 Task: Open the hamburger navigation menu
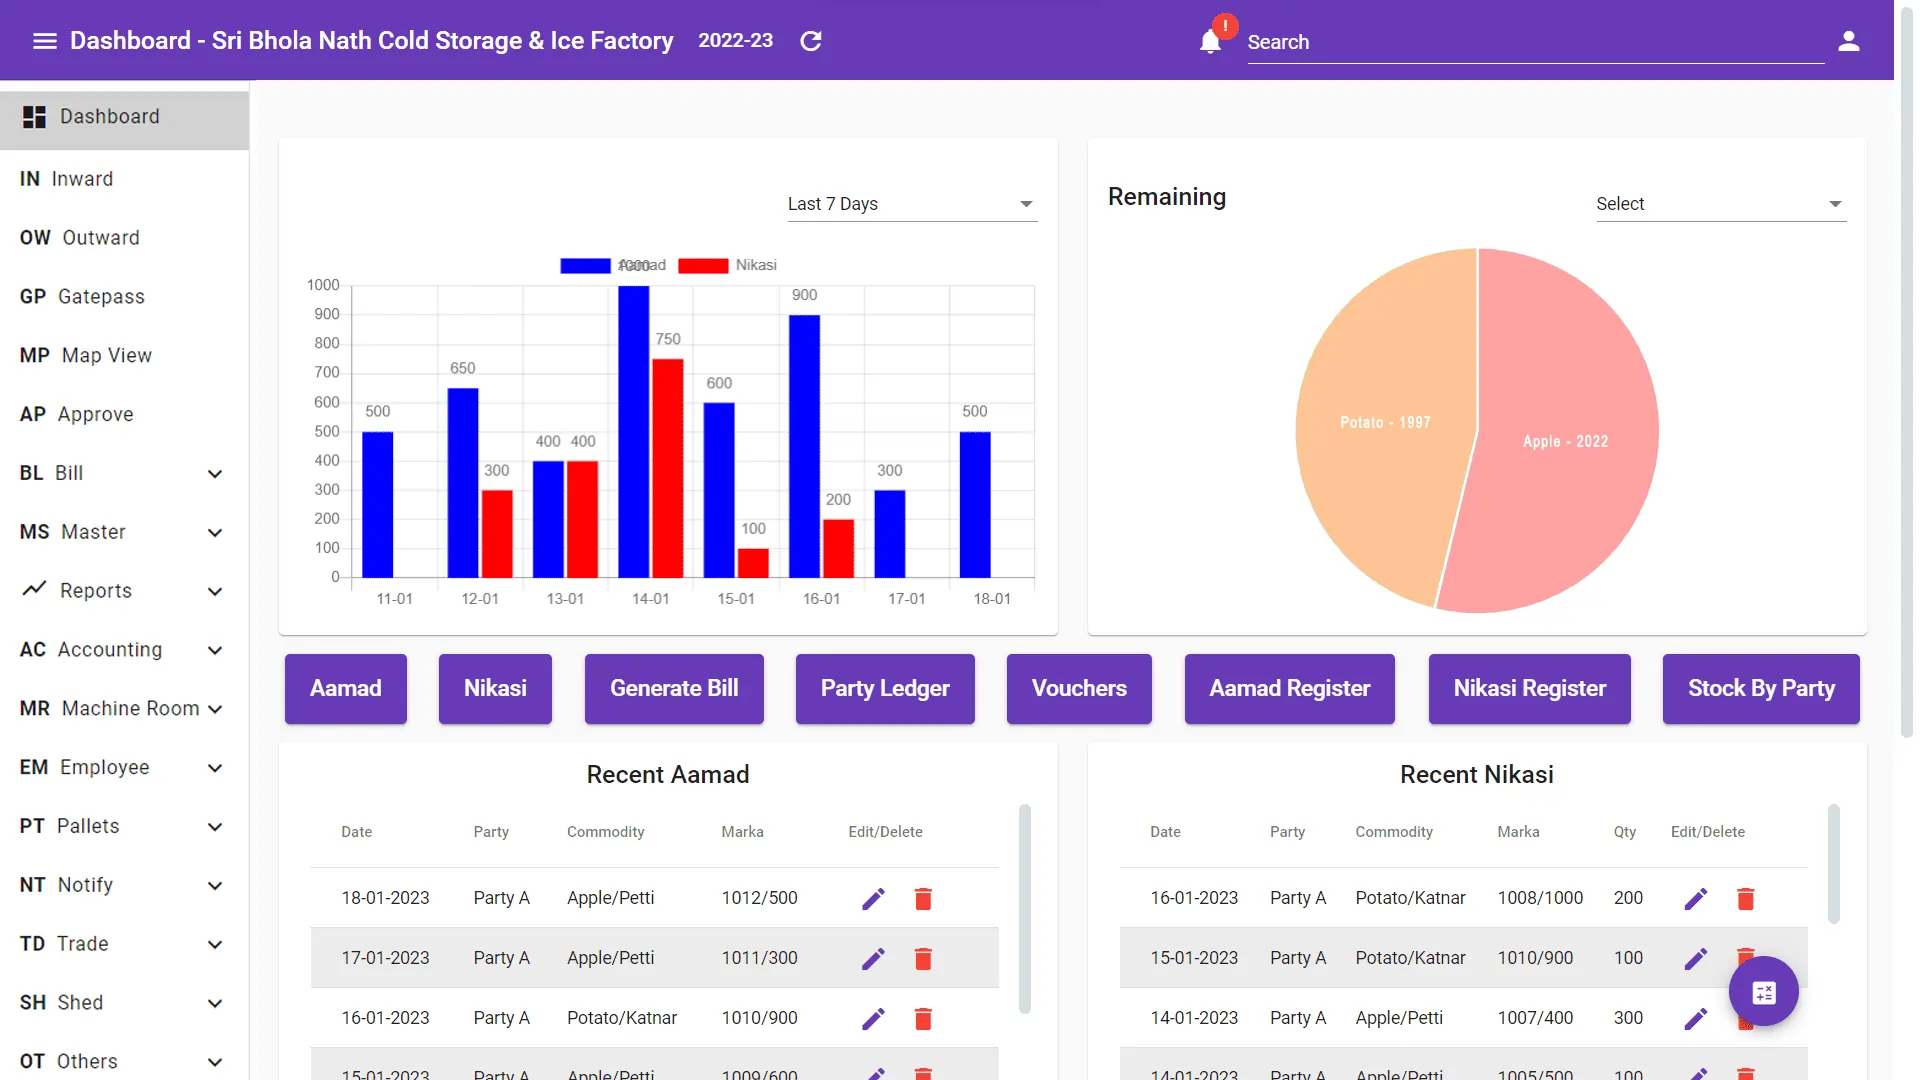pyautogui.click(x=44, y=40)
